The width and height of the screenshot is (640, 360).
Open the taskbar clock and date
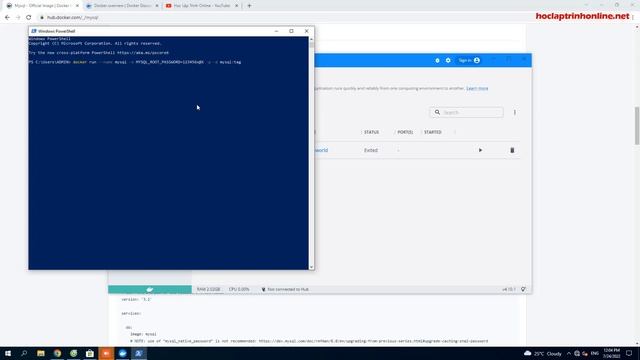611,353
